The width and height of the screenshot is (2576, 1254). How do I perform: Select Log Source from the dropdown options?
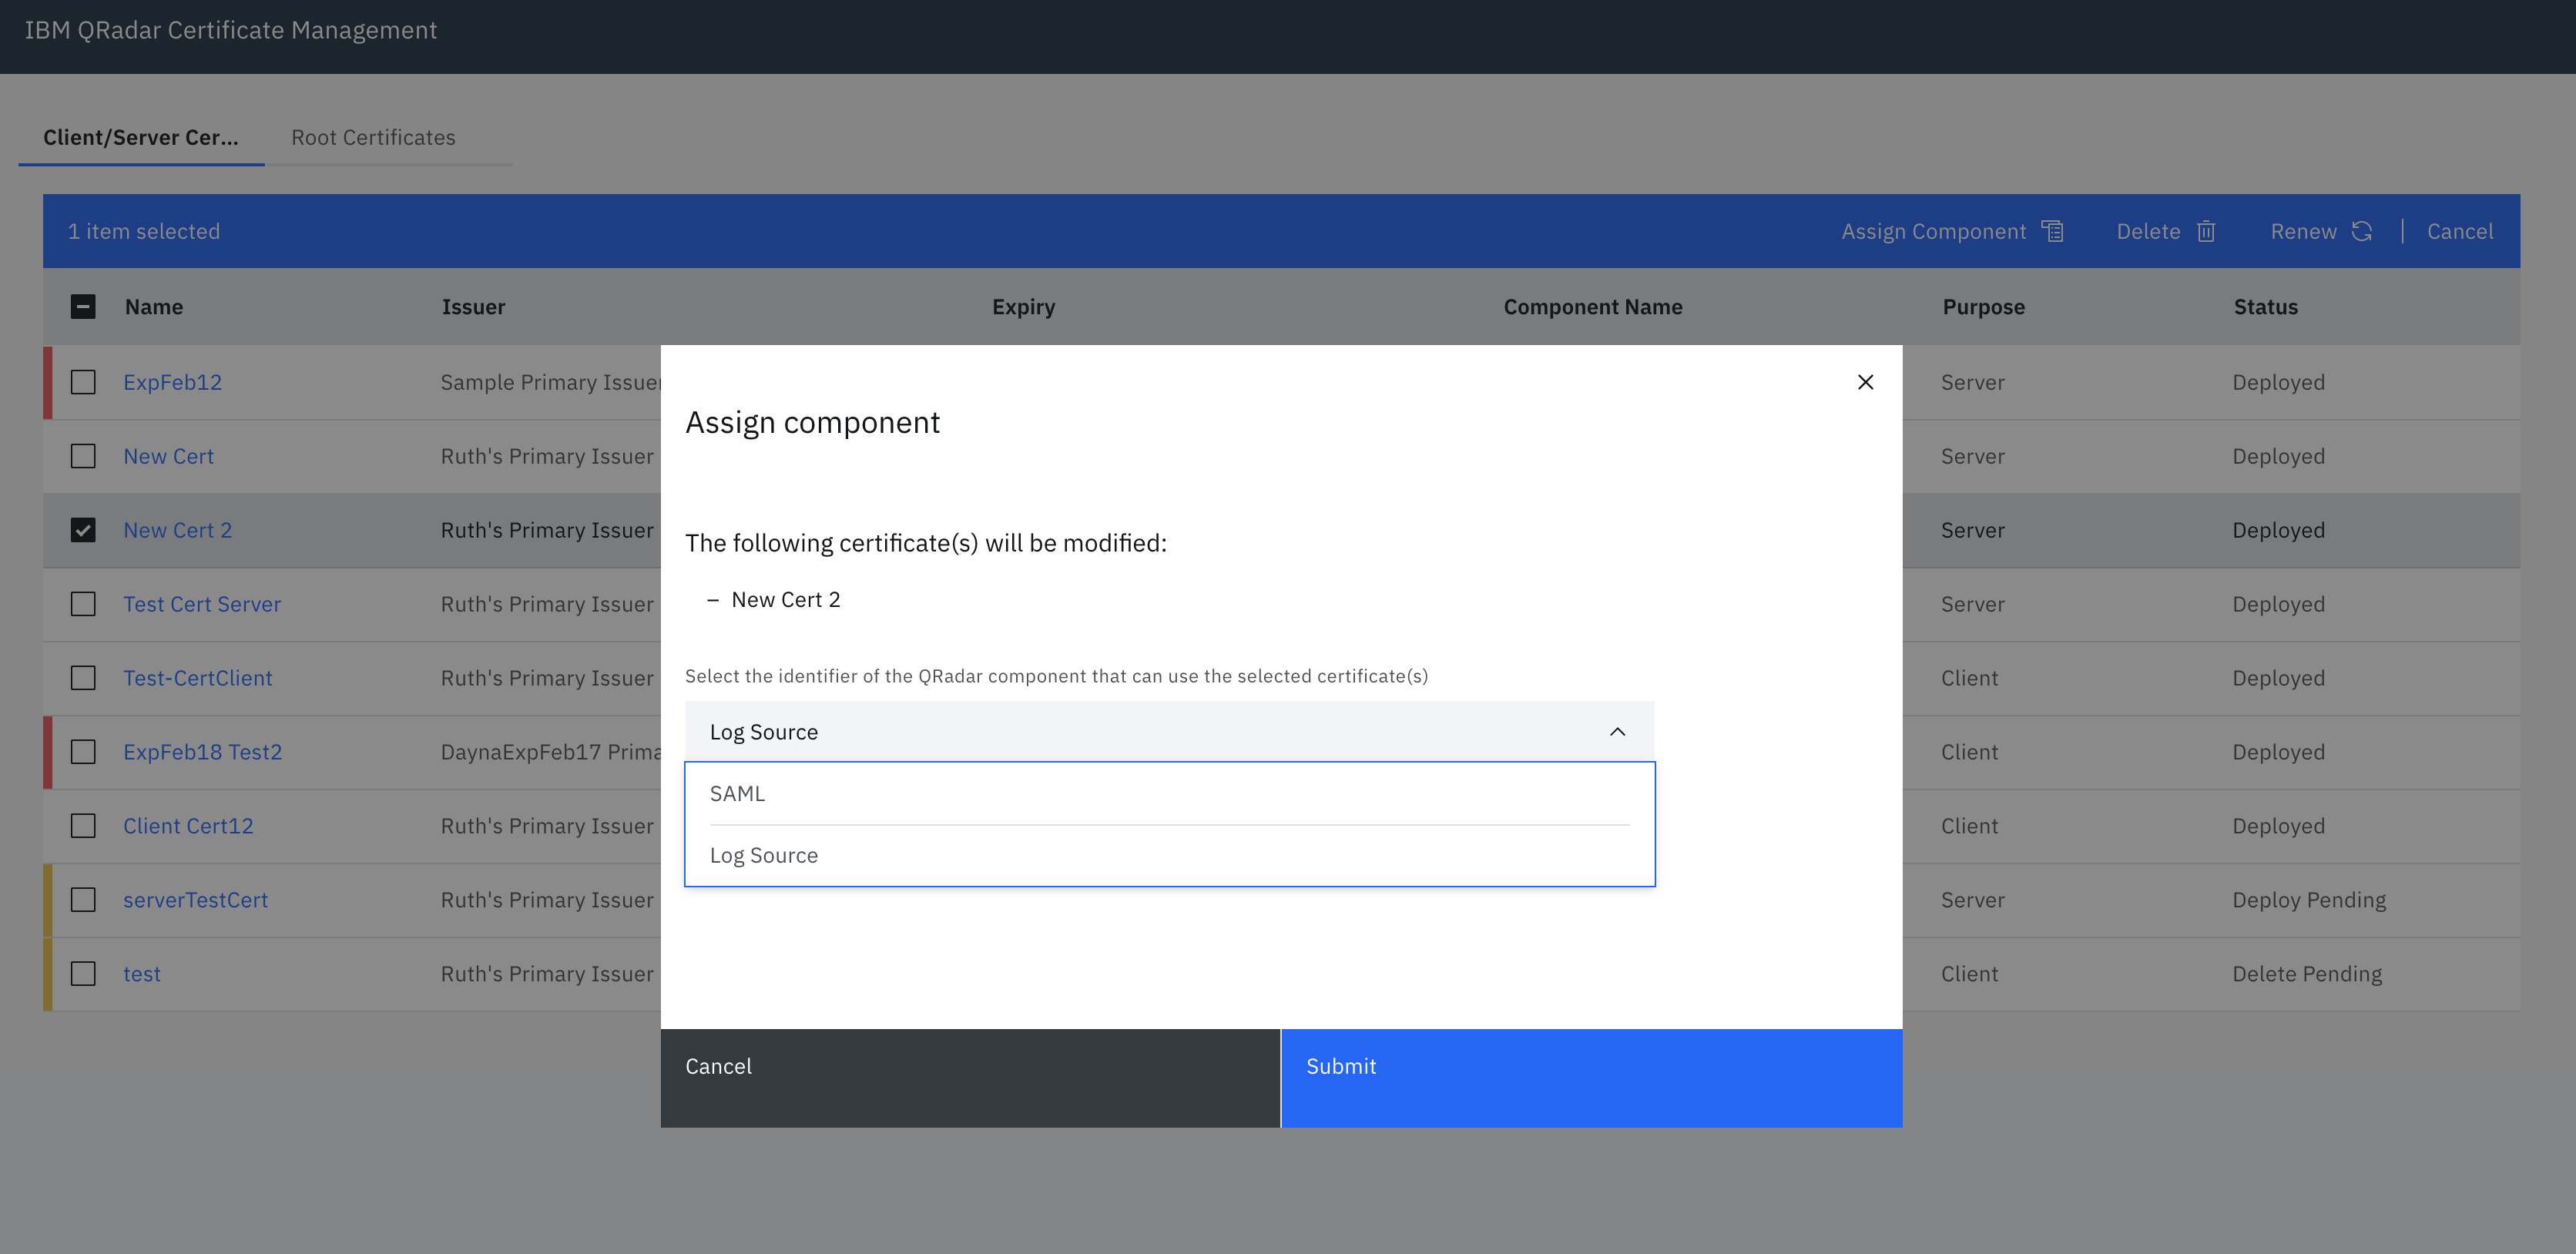point(763,855)
